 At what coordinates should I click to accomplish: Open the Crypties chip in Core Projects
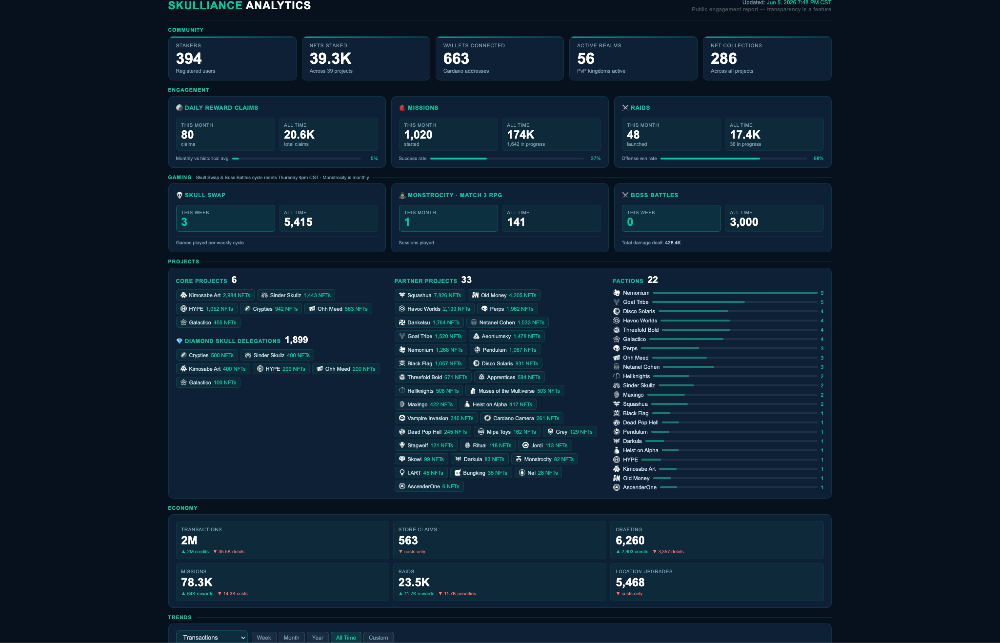click(271, 309)
